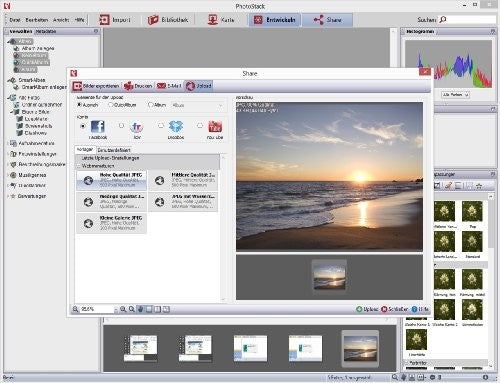Viewport: 500px width, 383px height.
Task: Click the Dropbox logo icon
Action: tap(176, 127)
